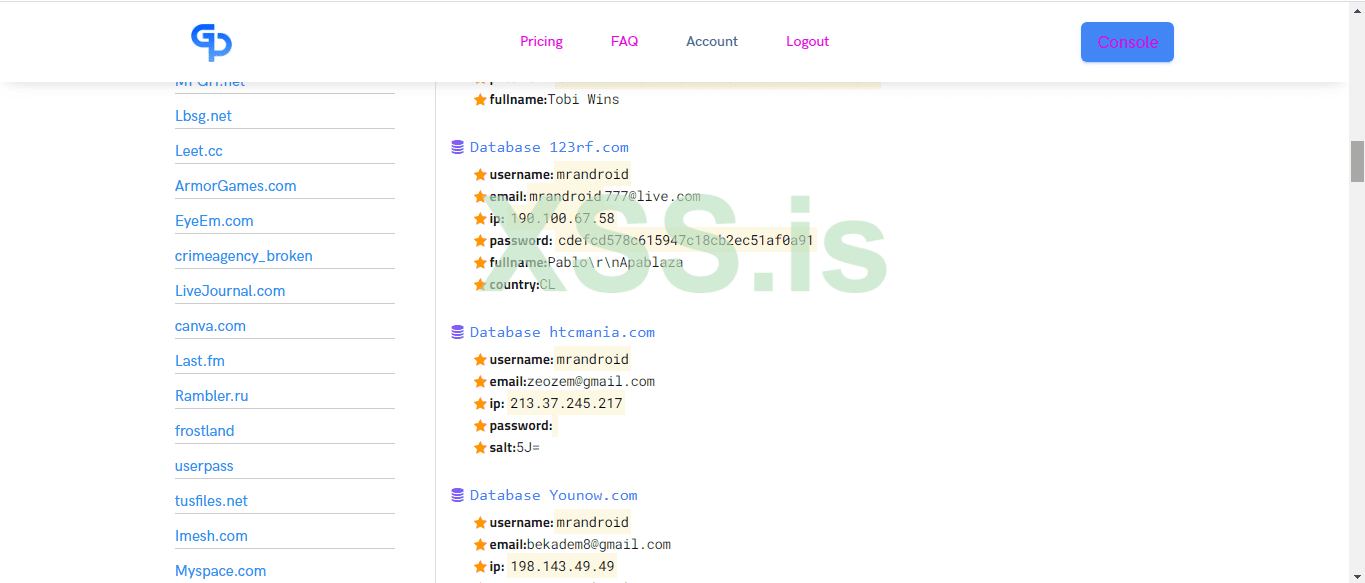The width and height of the screenshot is (1365, 583).
Task: Click email value mrandroid777@live.com
Action: click(615, 196)
